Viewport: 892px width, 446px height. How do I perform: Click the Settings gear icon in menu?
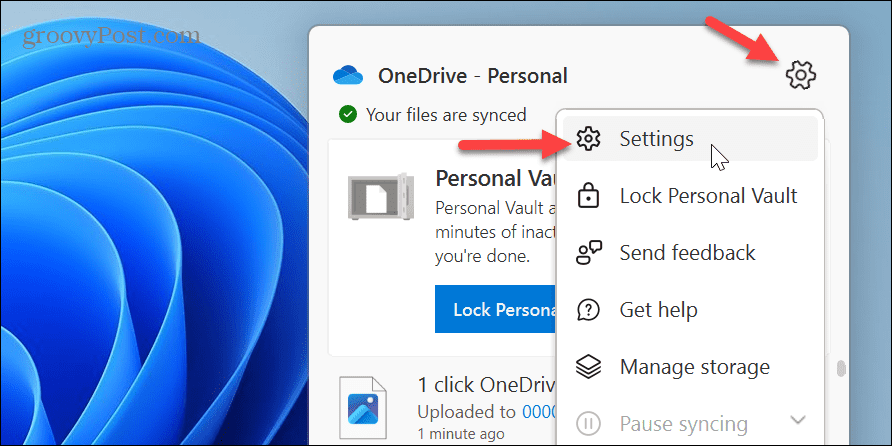[588, 139]
